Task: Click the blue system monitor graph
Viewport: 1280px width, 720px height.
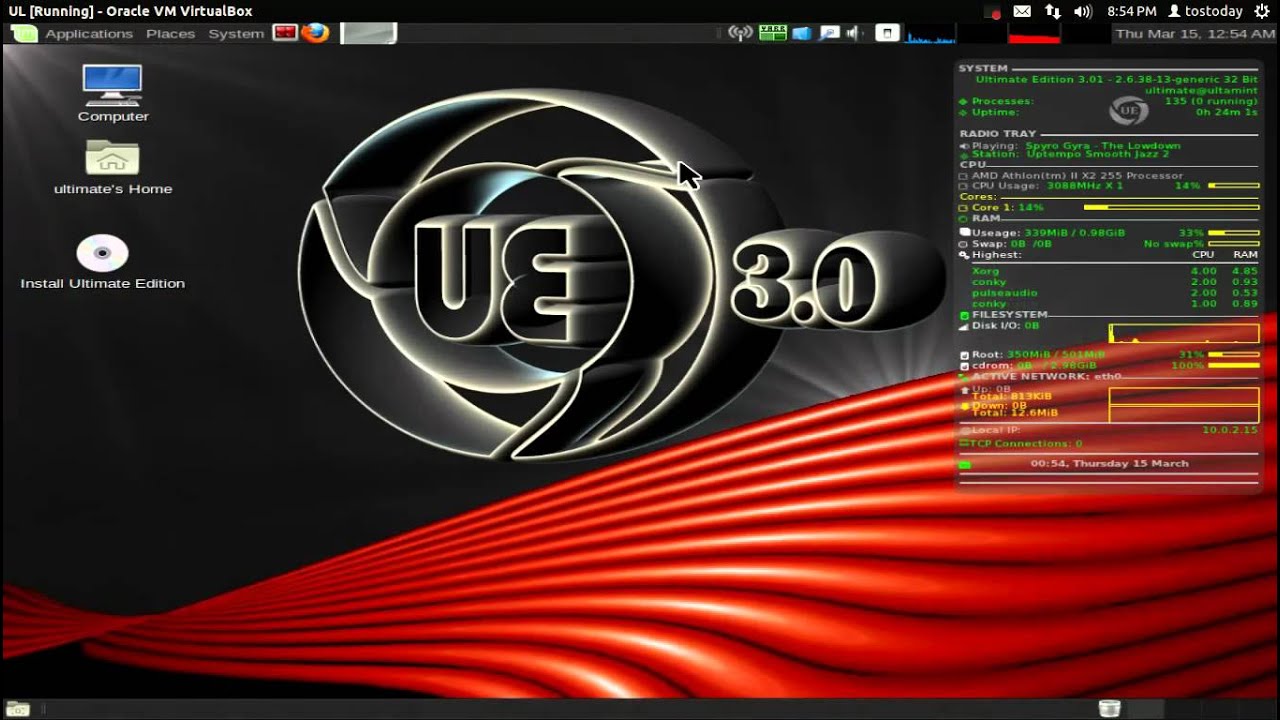Action: click(930, 34)
